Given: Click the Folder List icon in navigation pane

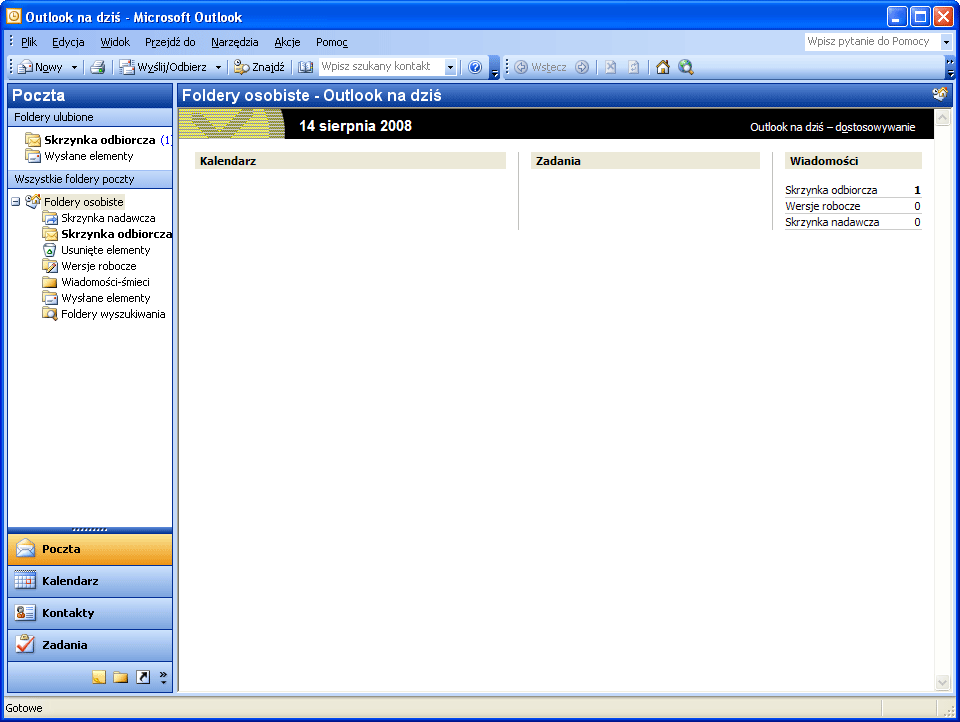Looking at the screenshot, I should point(121,677).
